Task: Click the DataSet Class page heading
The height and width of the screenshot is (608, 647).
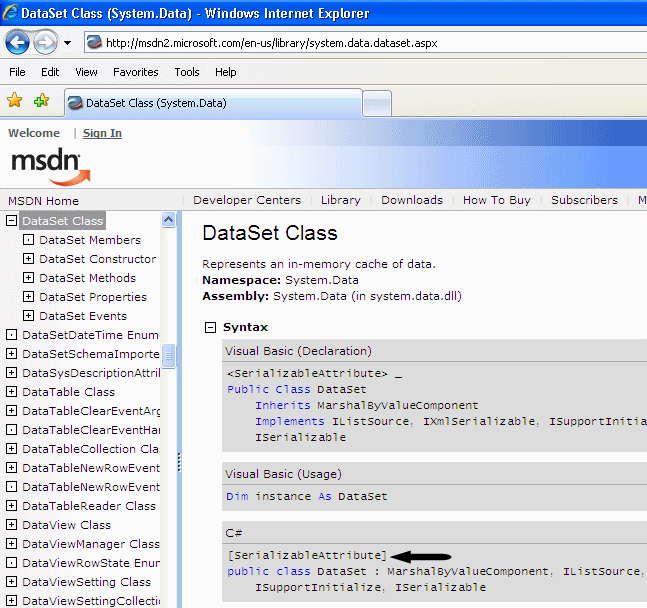Action: coord(270,233)
